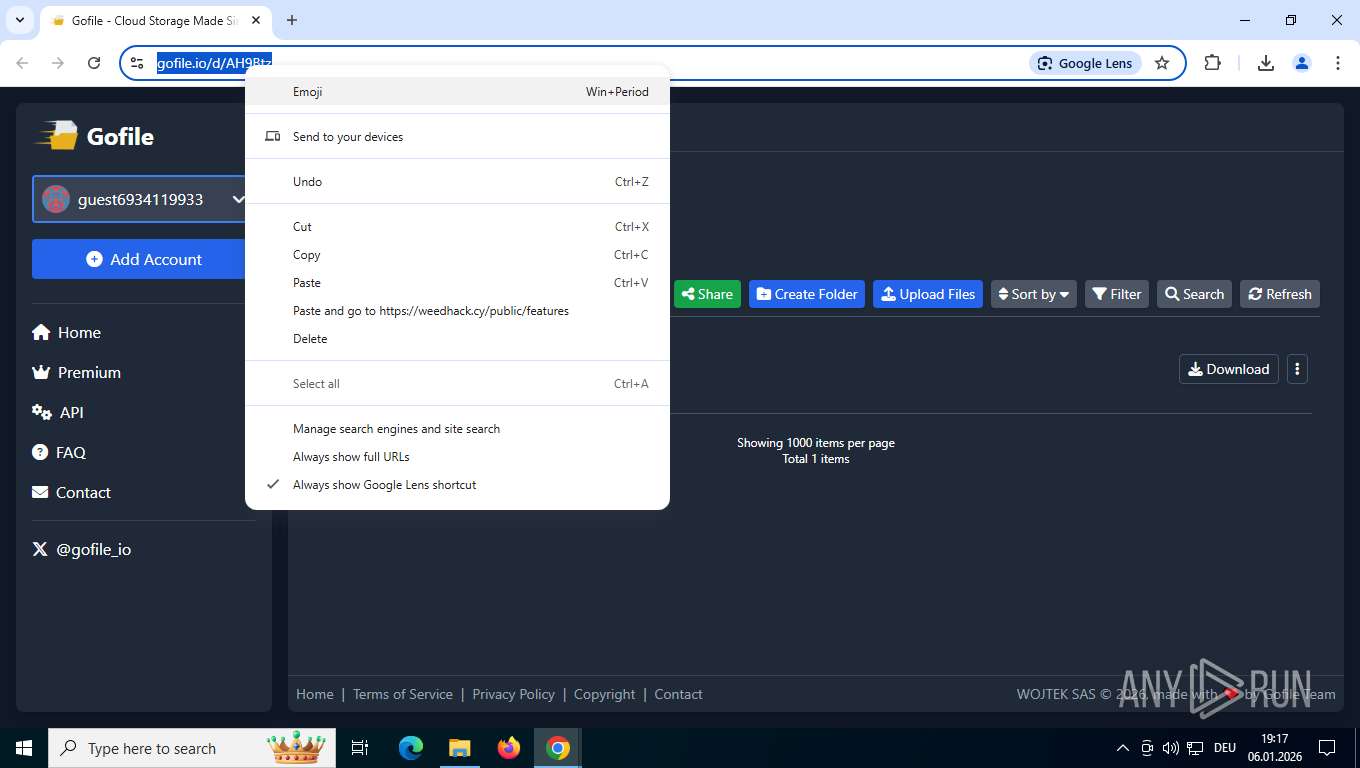
Task: Launch Firefox from taskbar
Action: (509, 748)
